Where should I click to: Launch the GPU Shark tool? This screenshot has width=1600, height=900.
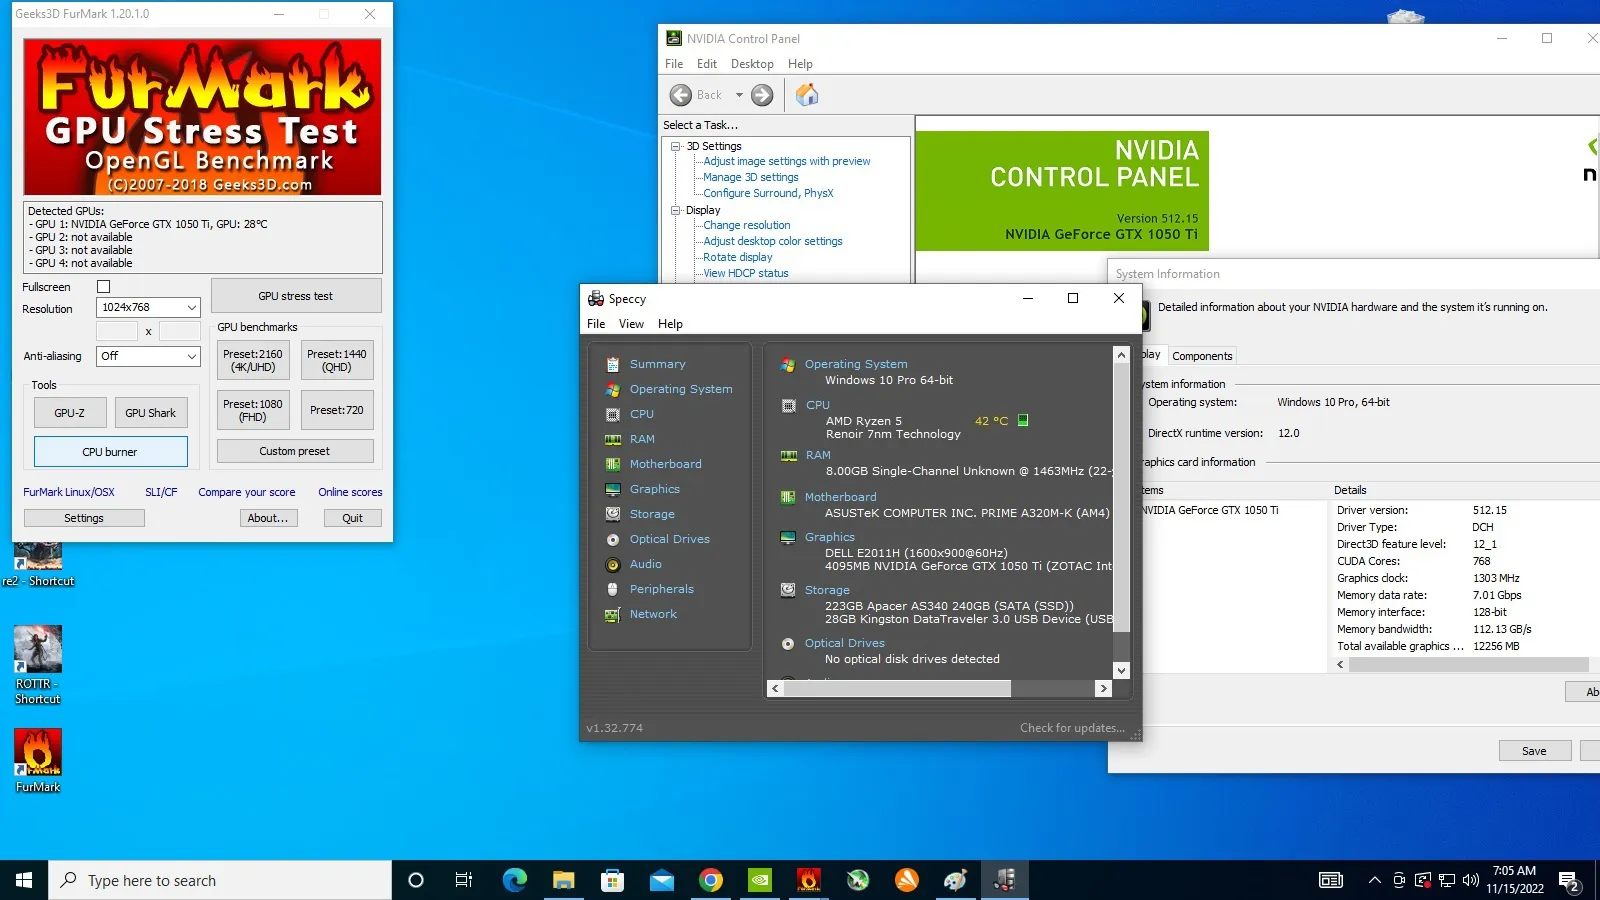[150, 413]
